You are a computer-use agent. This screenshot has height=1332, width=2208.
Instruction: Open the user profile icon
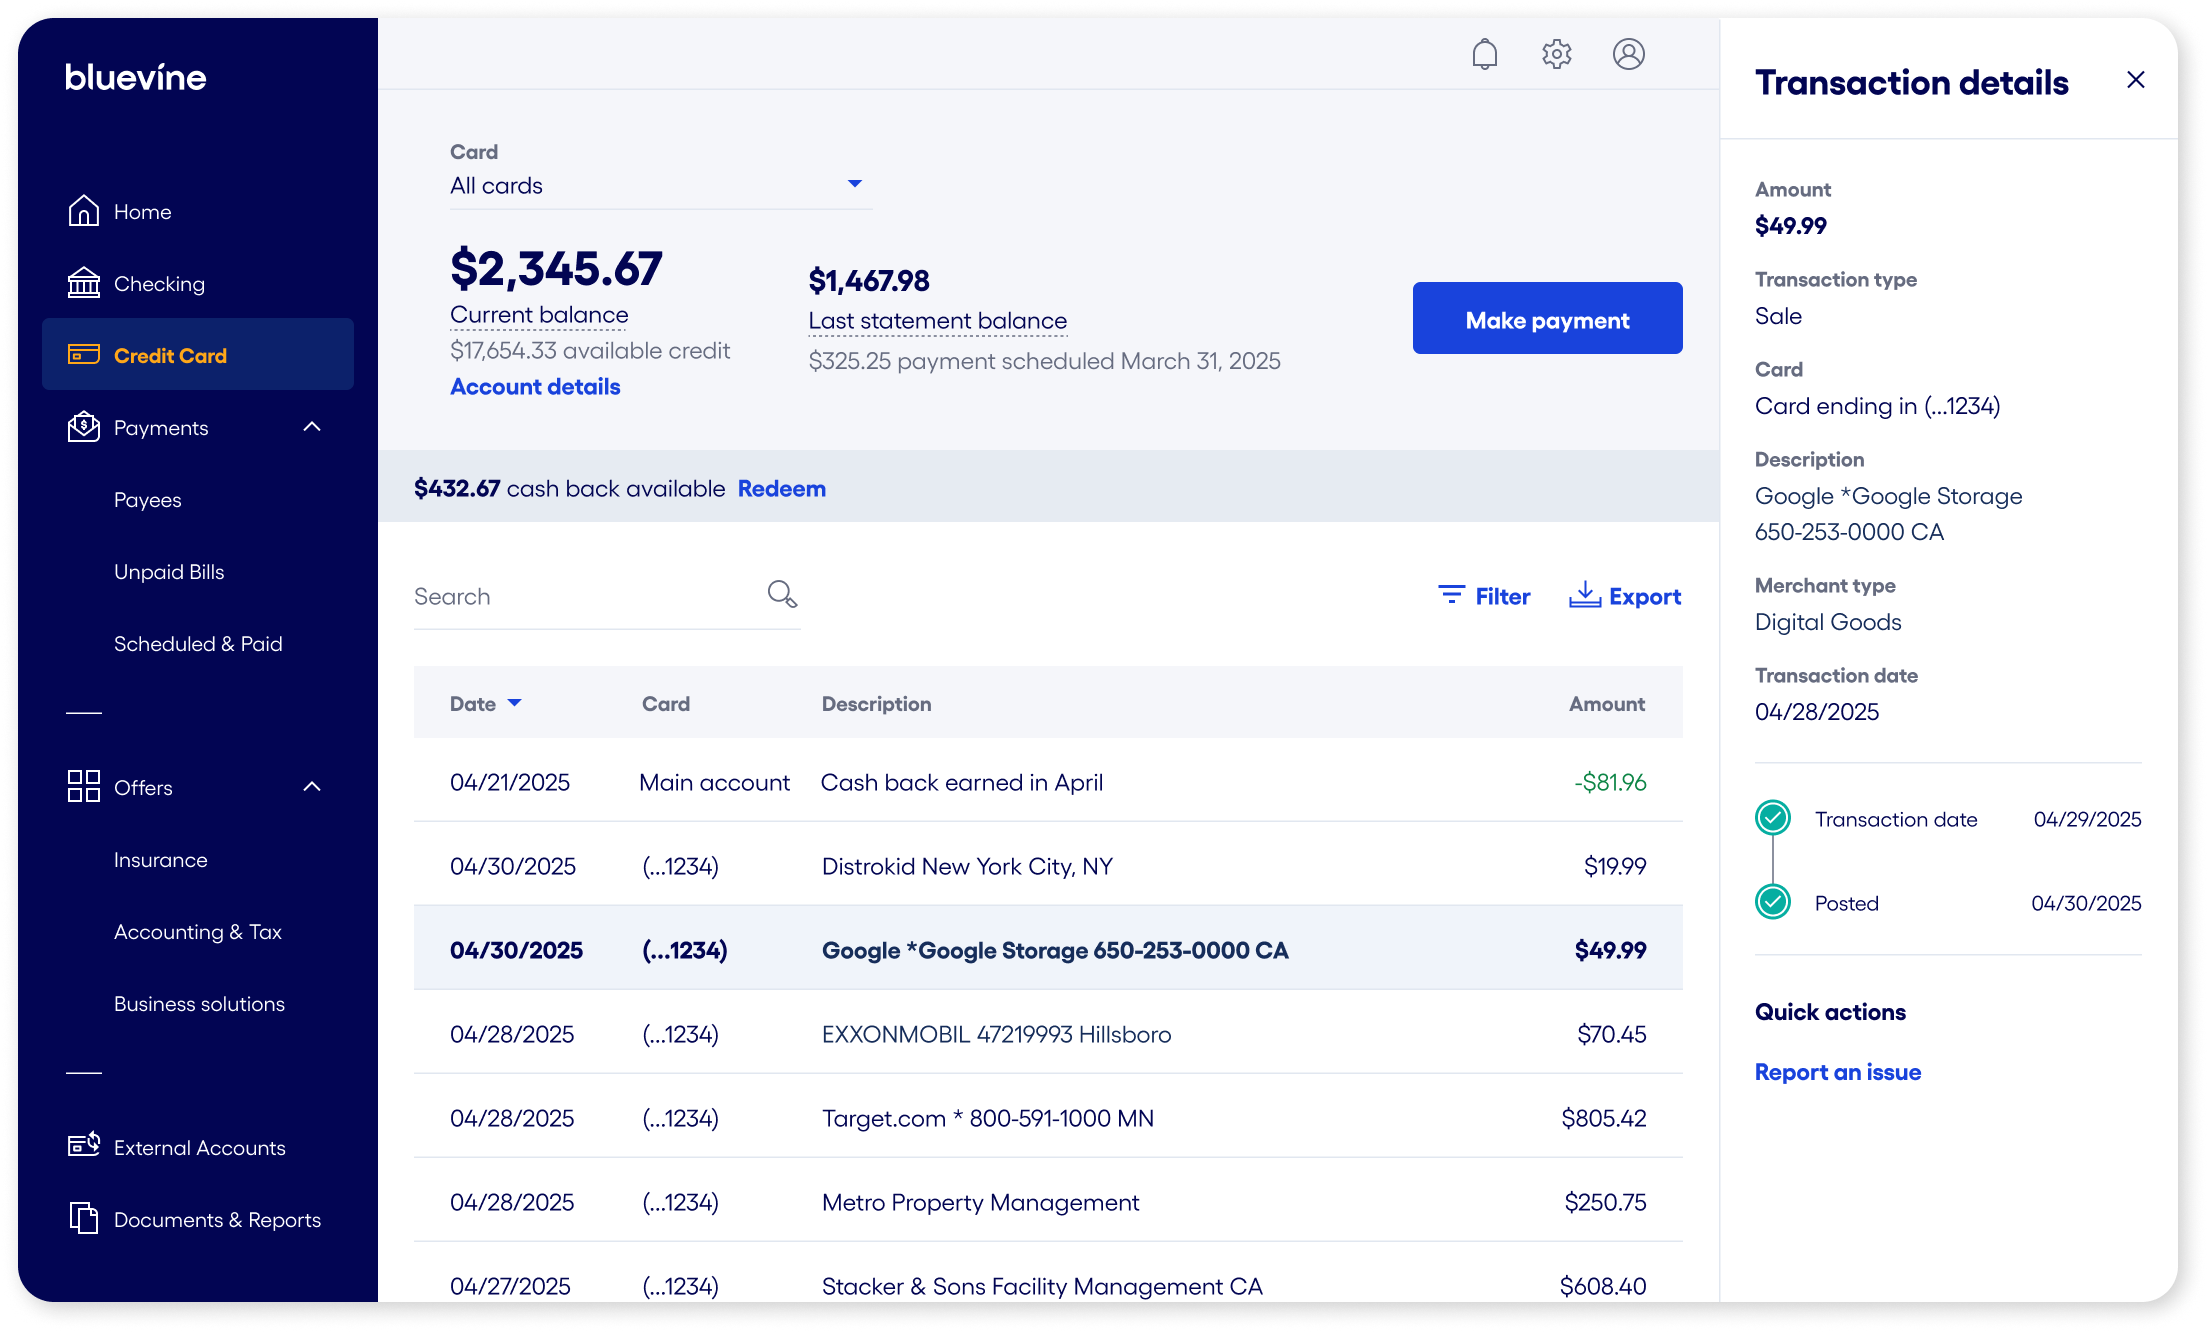click(1628, 54)
